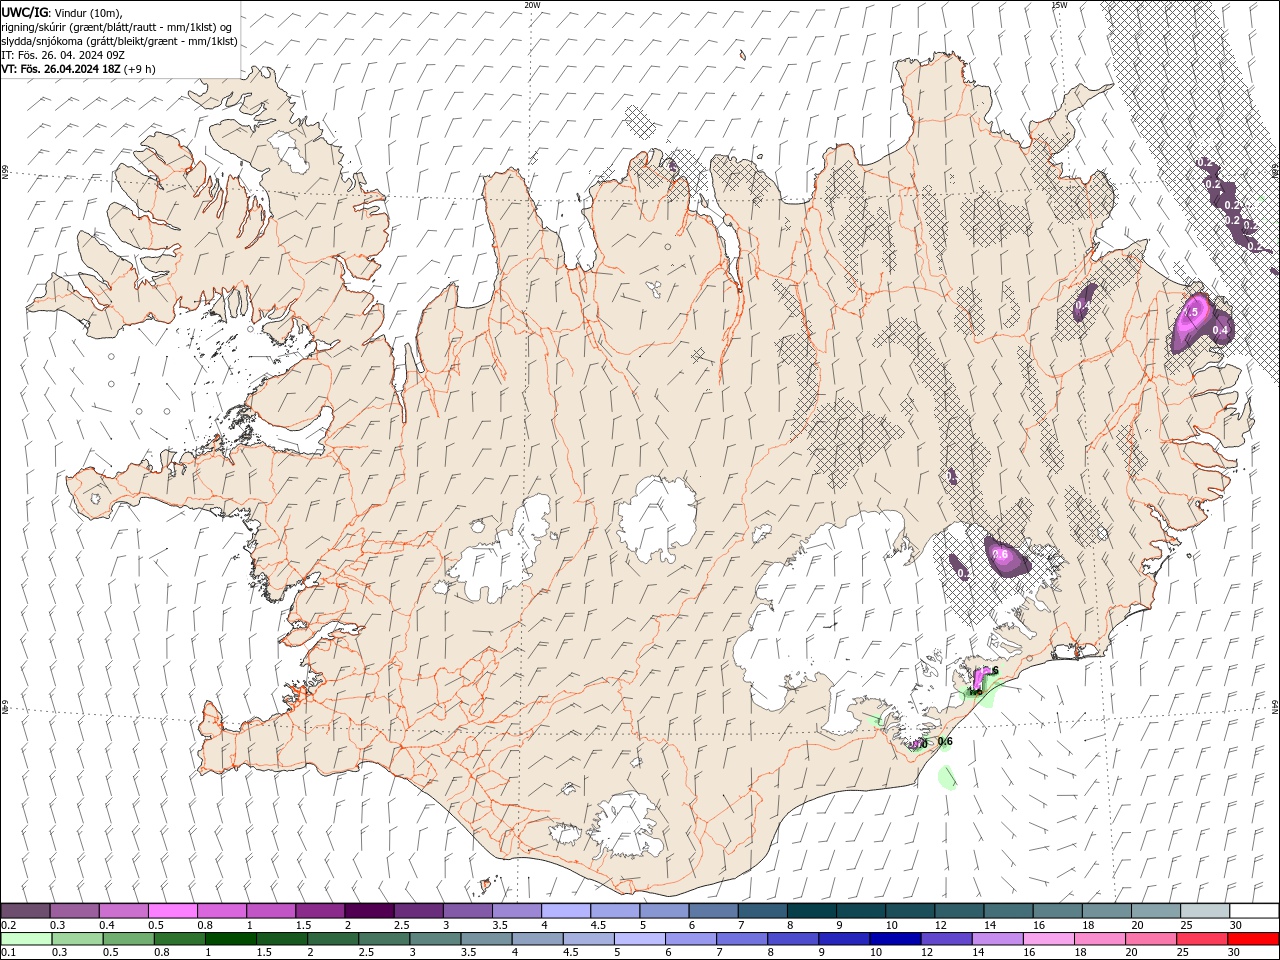Click the "slydda/snjókoma" snow legend description line

pos(119,41)
